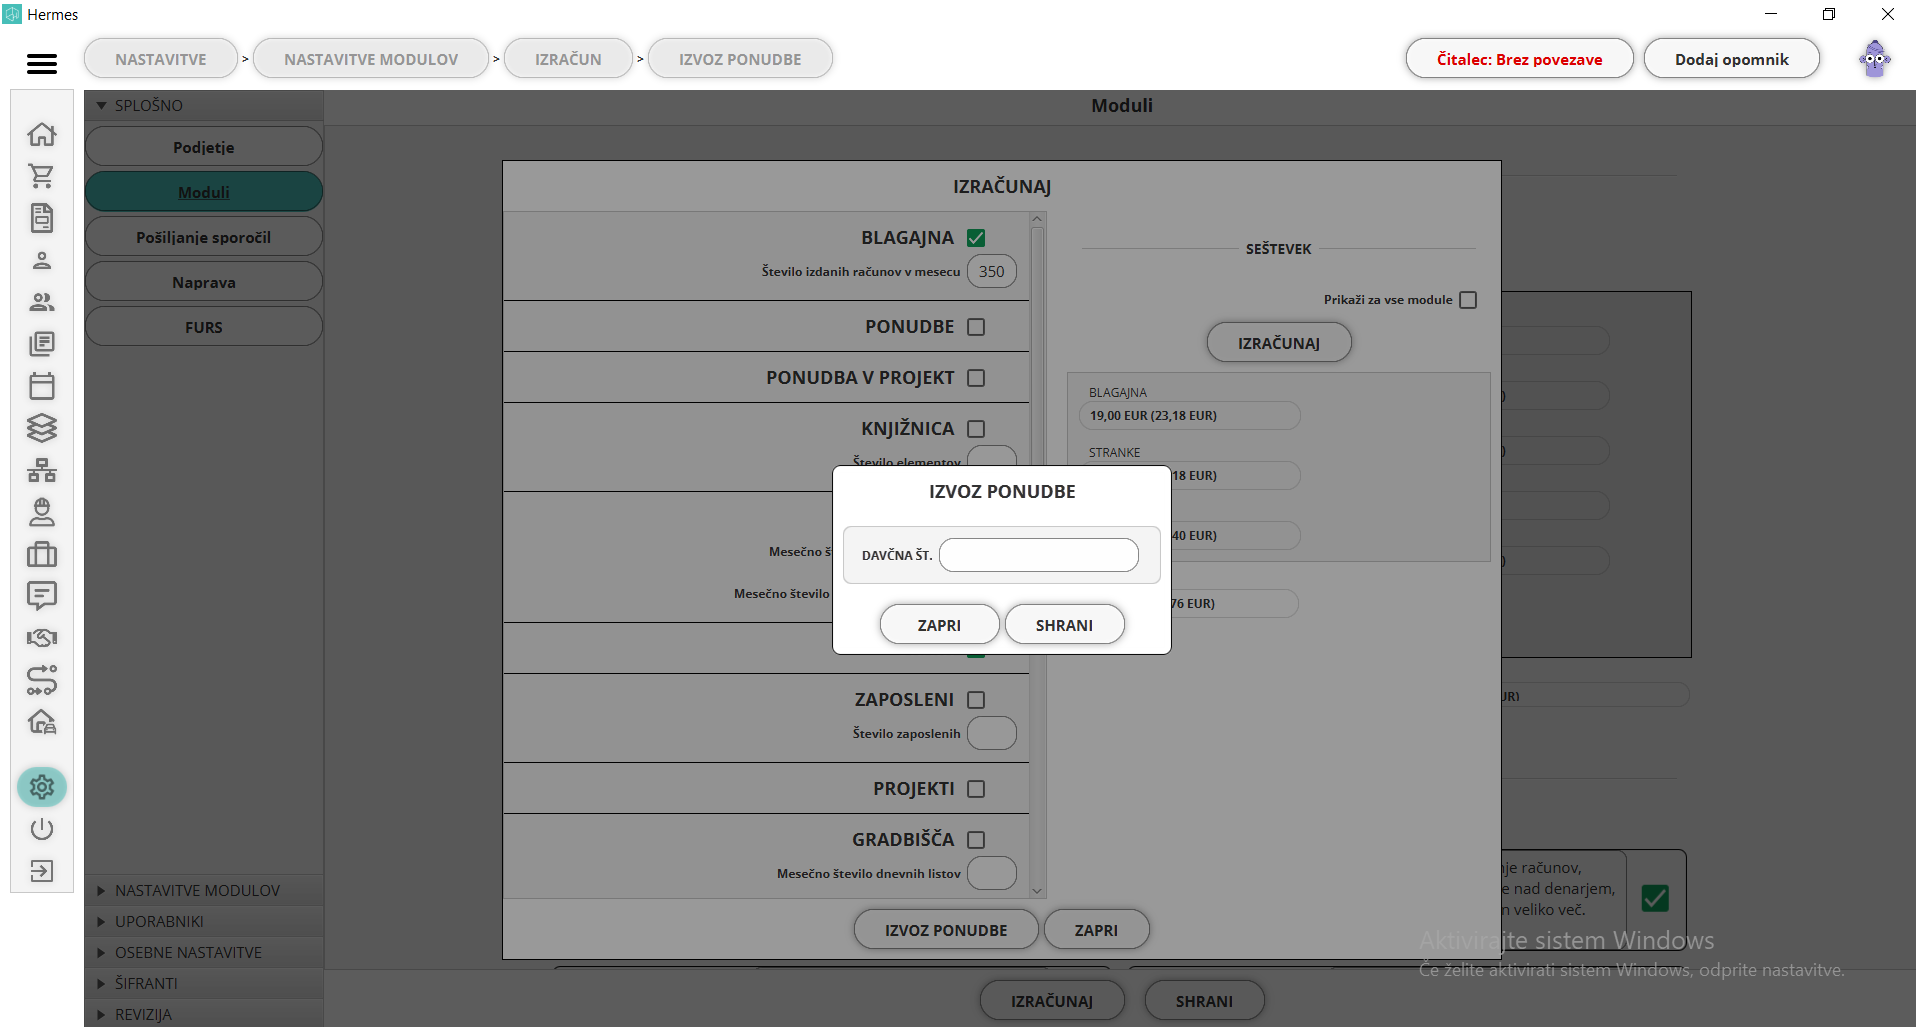Select IZRAČUN breadcrumb
The width and height of the screenshot is (1916, 1027).
coord(568,59)
